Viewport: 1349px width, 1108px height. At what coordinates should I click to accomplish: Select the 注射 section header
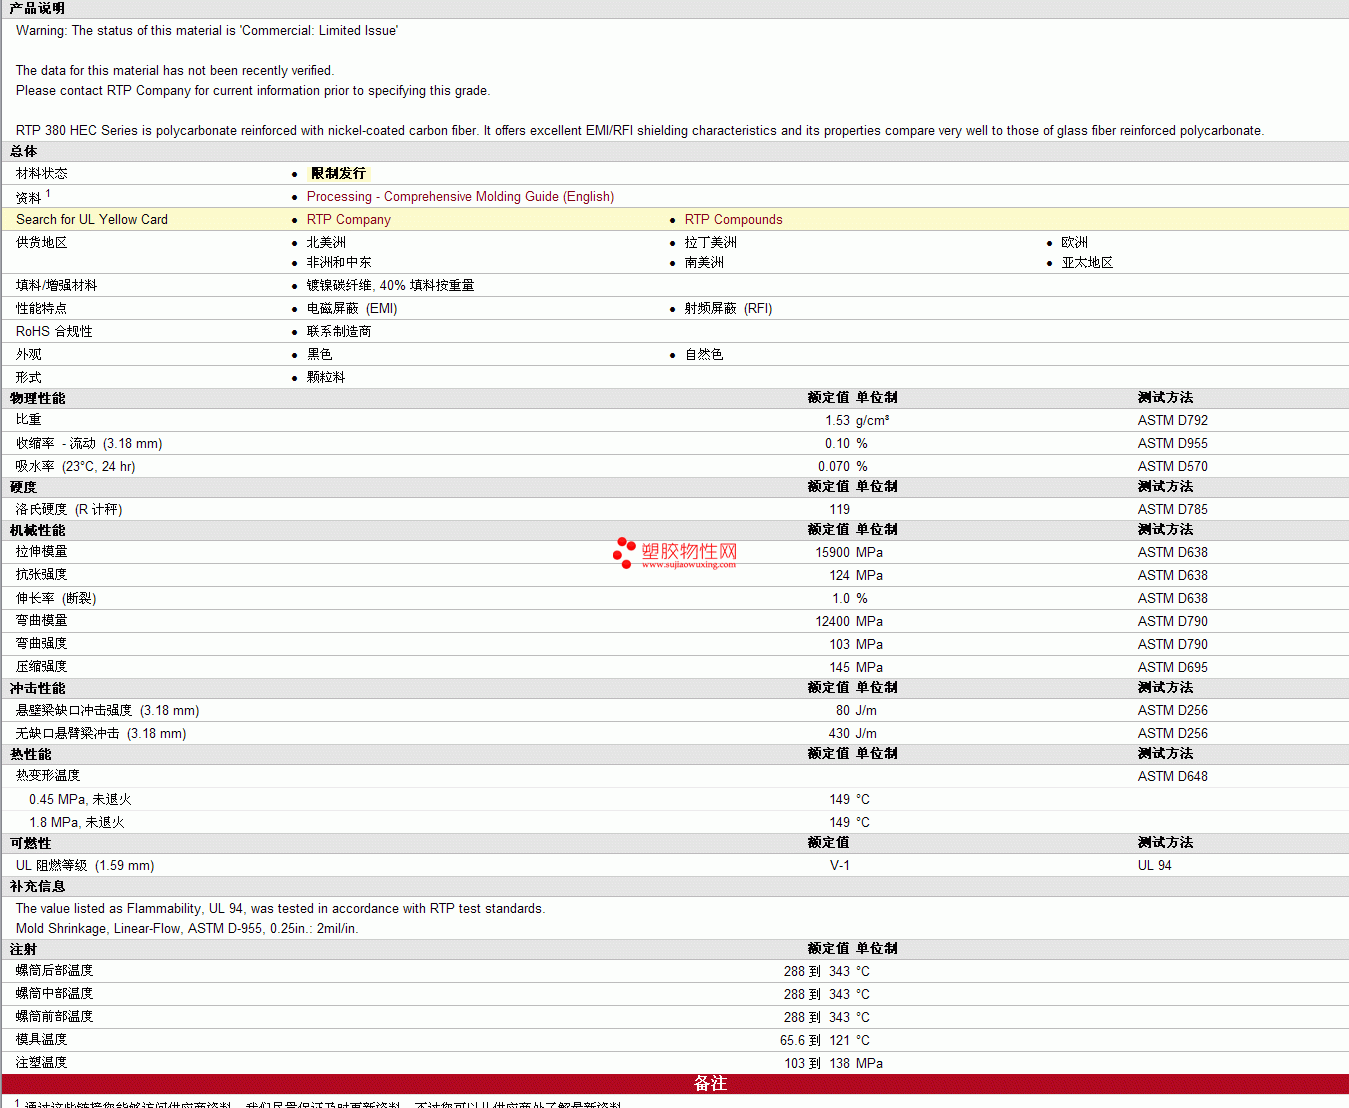24,949
